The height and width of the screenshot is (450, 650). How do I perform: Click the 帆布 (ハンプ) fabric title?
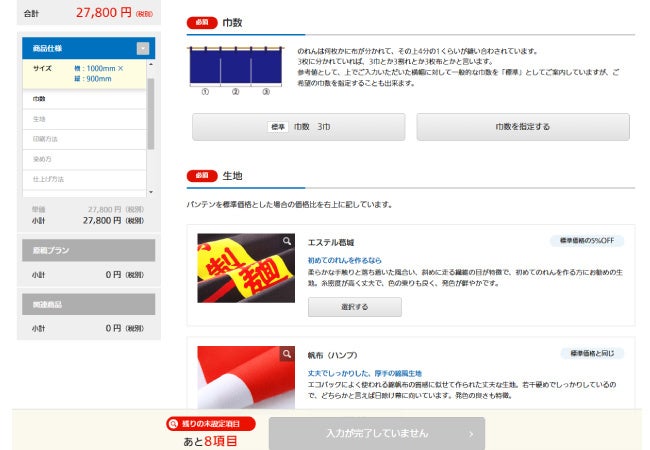(x=332, y=356)
